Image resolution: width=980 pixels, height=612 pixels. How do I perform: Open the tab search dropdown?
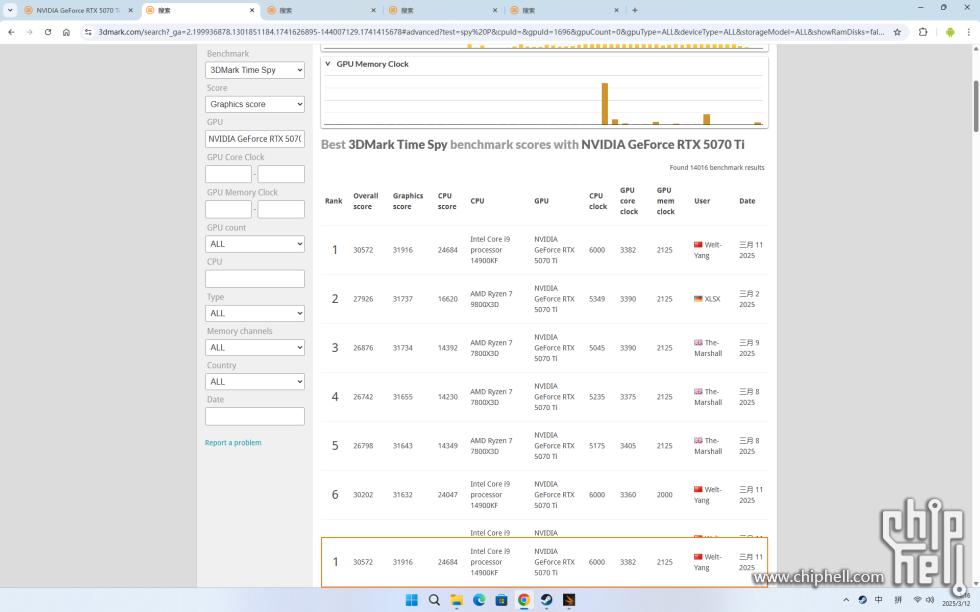(10, 10)
